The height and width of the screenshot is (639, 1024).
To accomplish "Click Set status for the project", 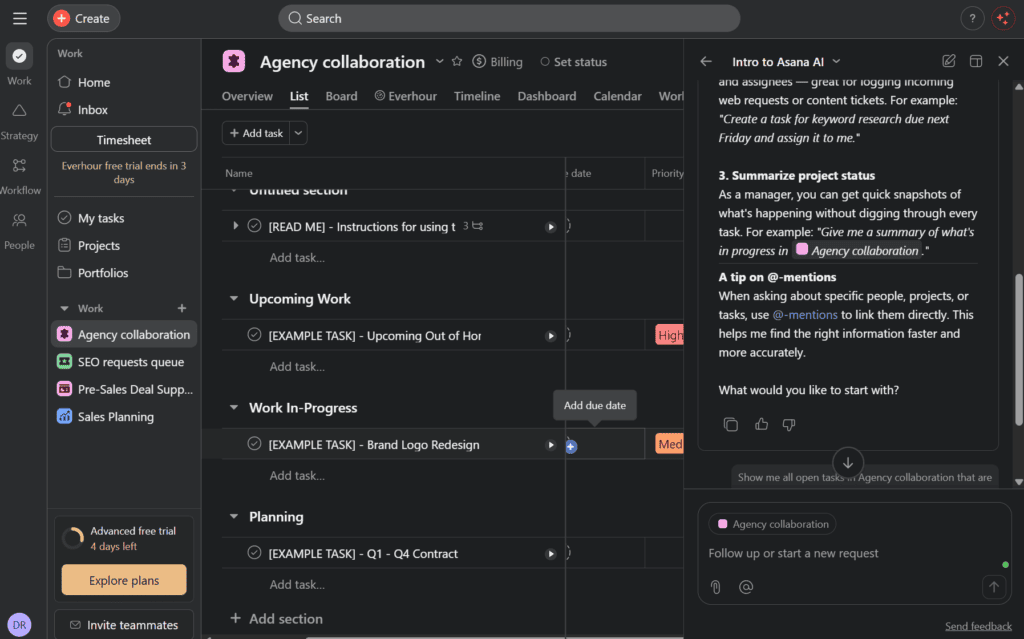I will pyautogui.click(x=573, y=61).
